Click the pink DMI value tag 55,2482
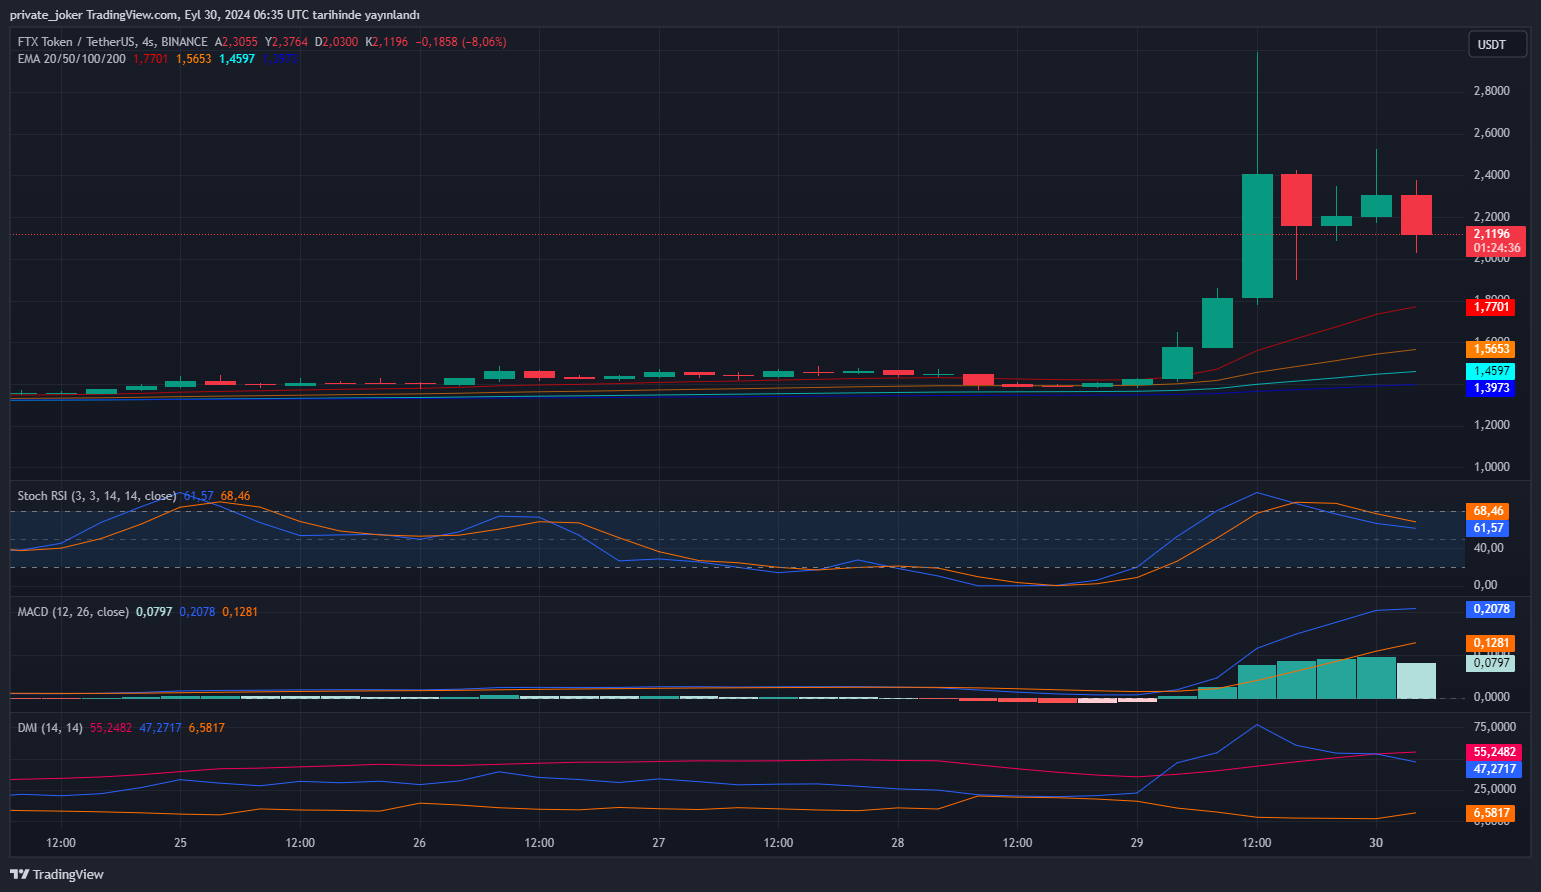Image resolution: width=1541 pixels, height=892 pixels. (1493, 752)
